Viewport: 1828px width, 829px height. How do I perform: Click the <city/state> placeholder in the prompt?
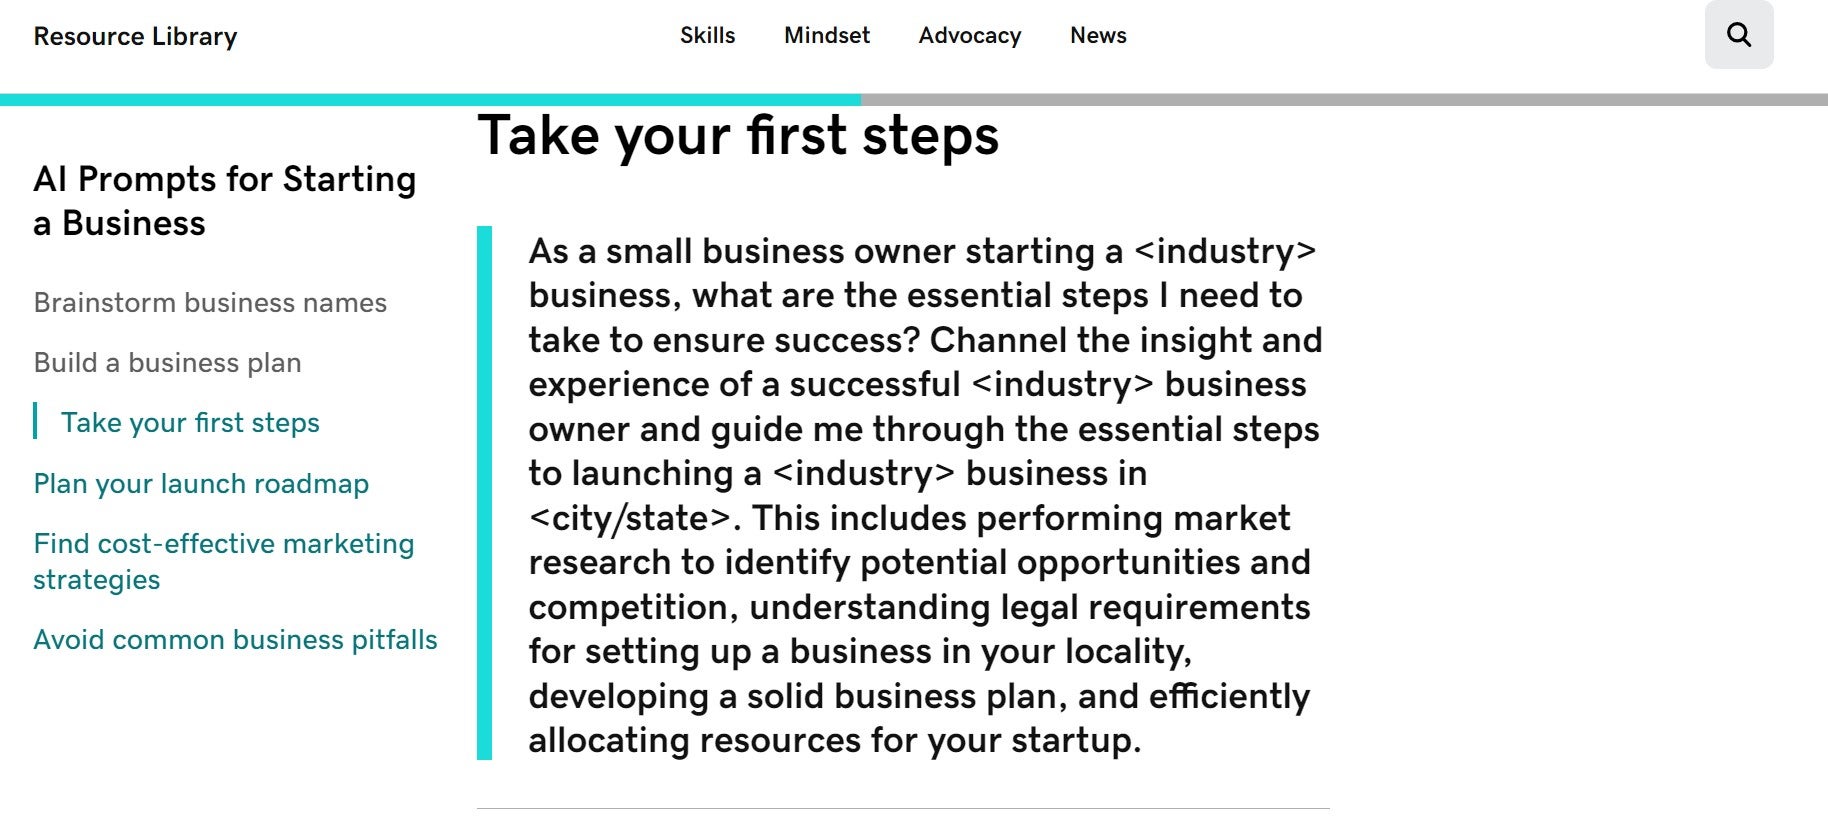pos(630,518)
